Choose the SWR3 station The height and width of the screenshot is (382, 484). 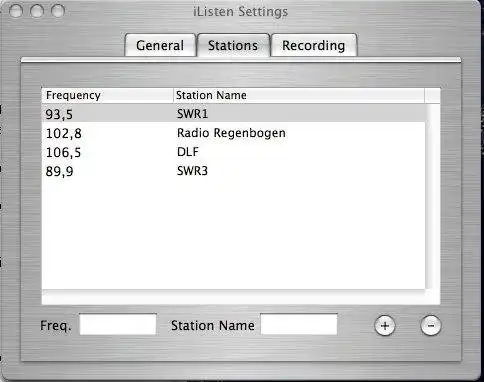tap(192, 171)
